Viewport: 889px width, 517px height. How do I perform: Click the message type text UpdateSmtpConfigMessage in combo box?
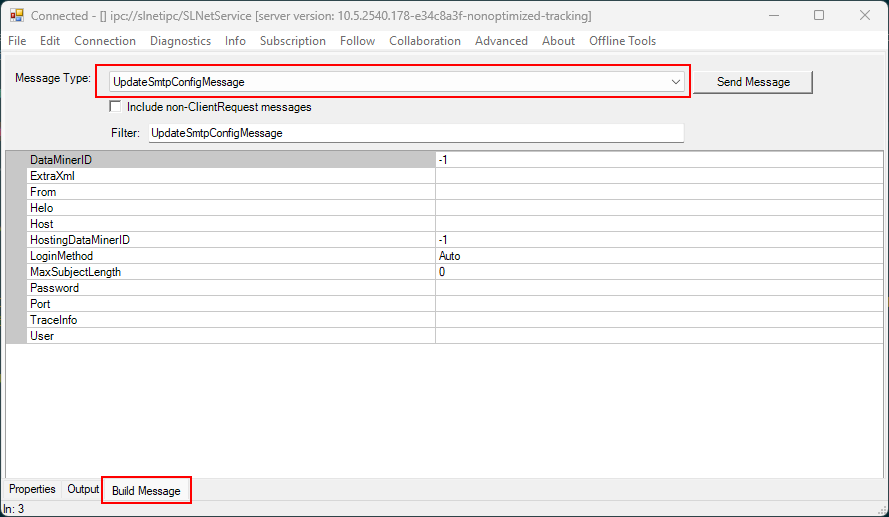click(x=179, y=82)
